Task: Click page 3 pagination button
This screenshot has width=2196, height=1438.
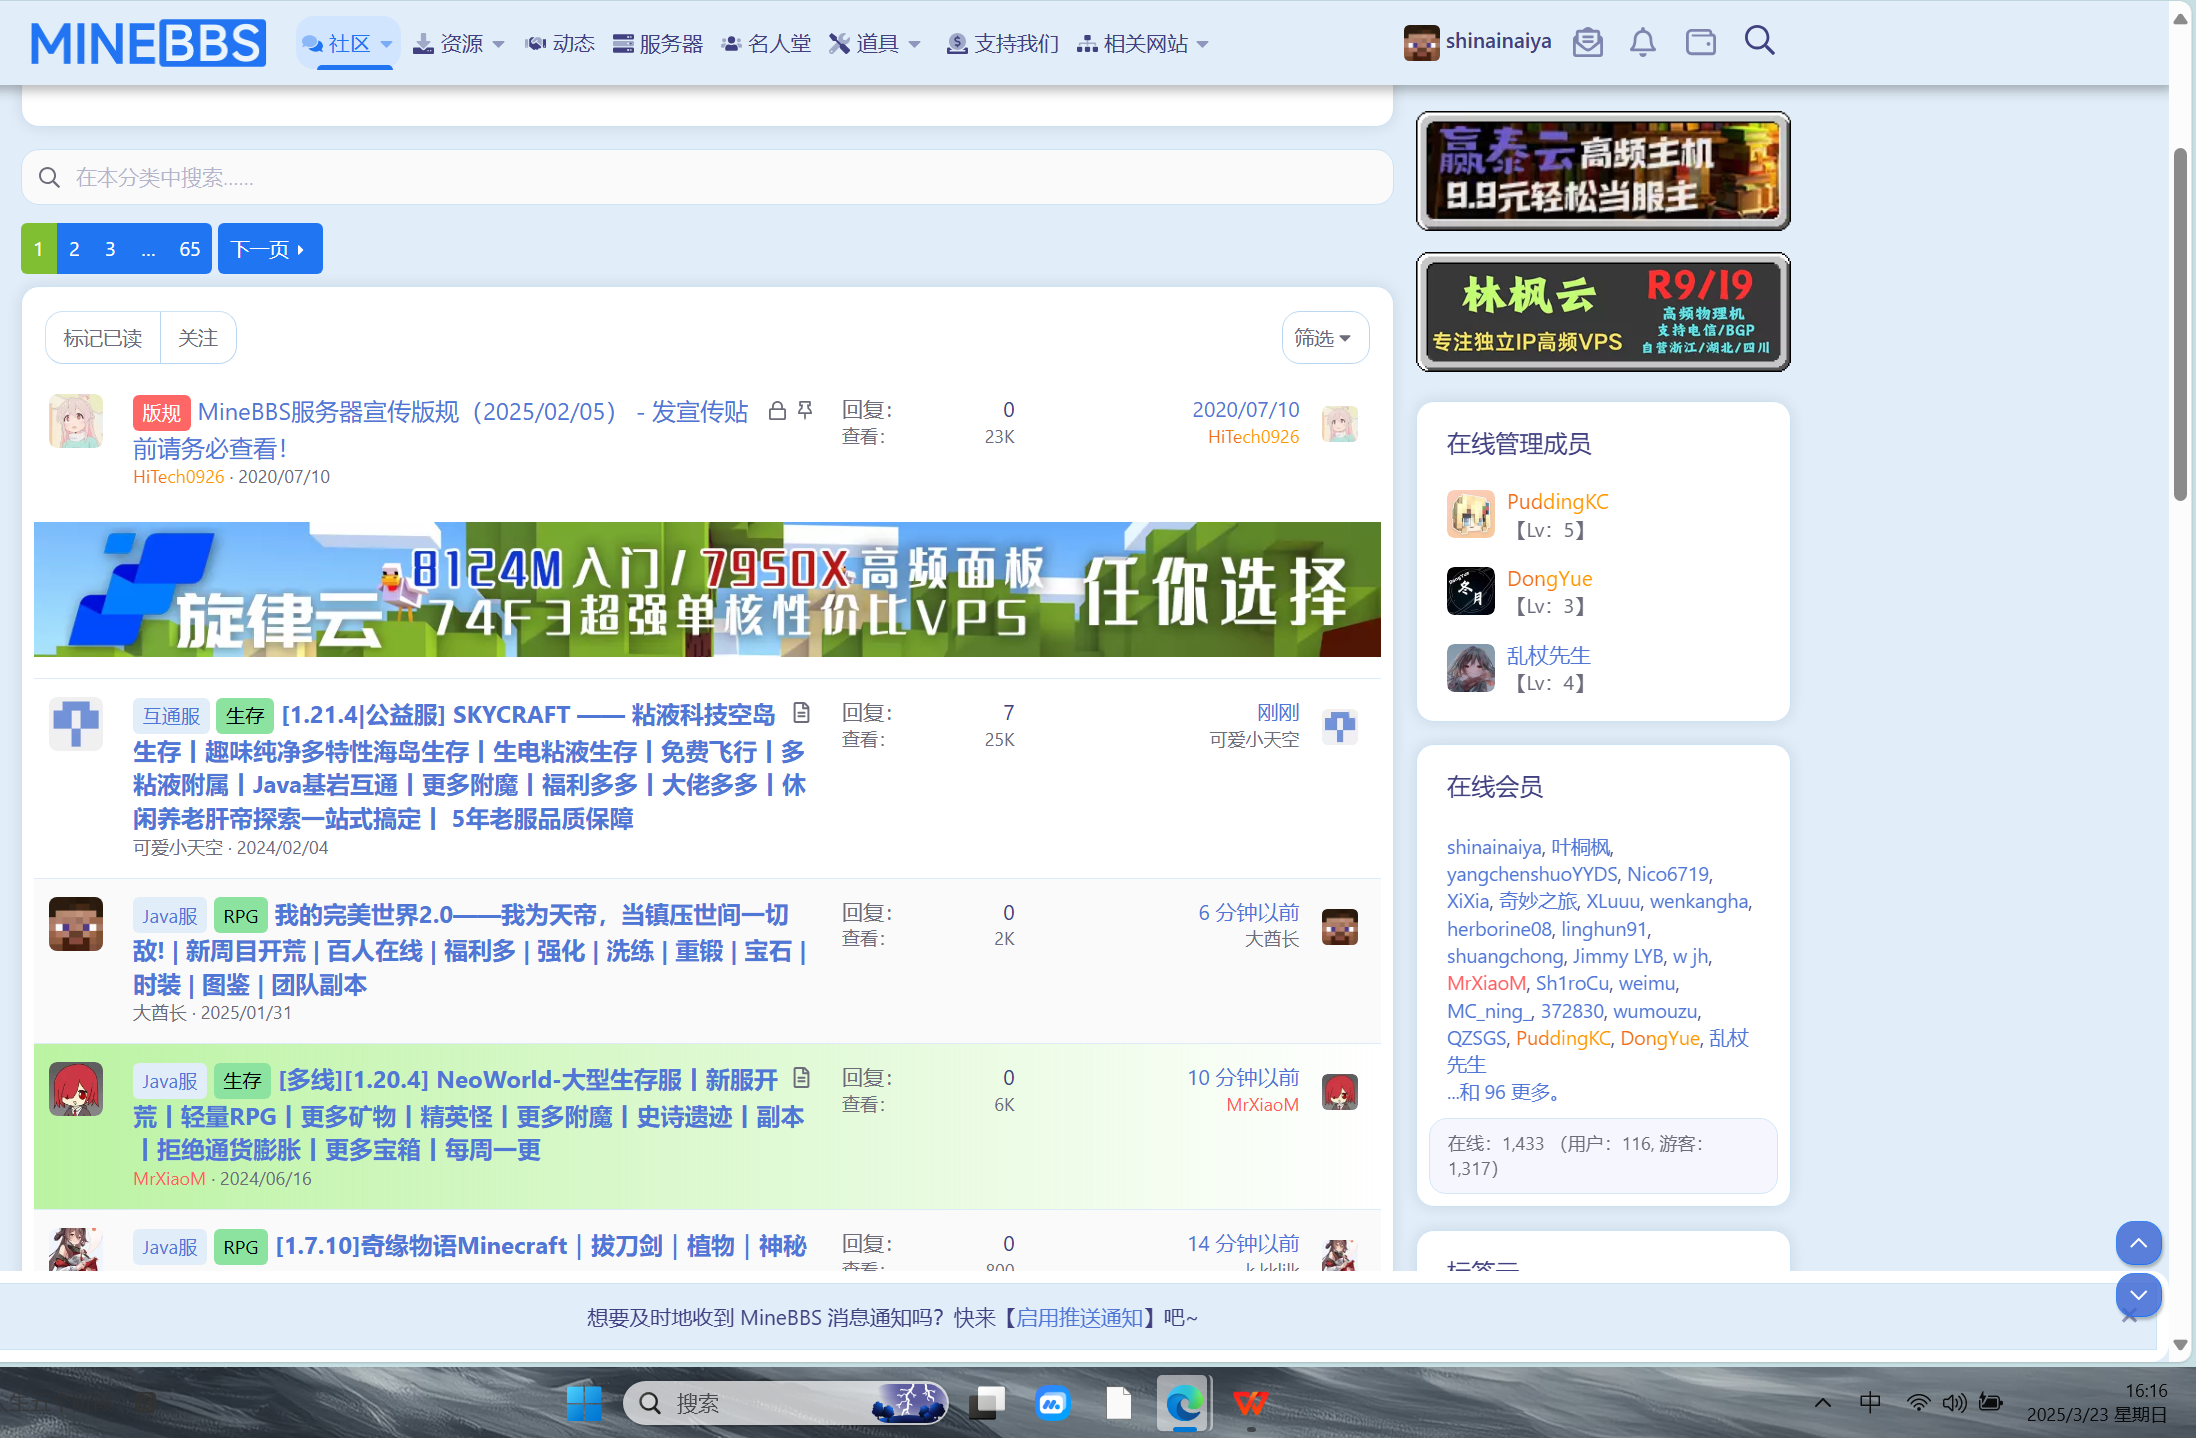Action: pos(110,249)
